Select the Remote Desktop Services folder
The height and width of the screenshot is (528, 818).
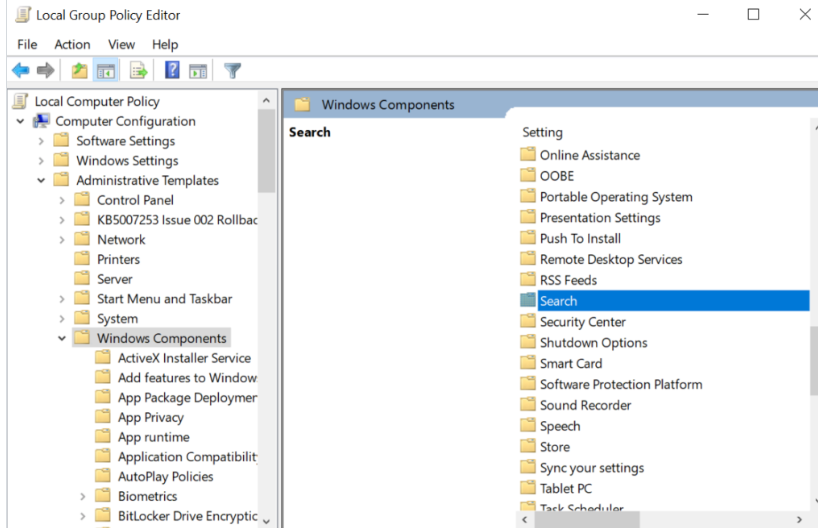(x=611, y=259)
